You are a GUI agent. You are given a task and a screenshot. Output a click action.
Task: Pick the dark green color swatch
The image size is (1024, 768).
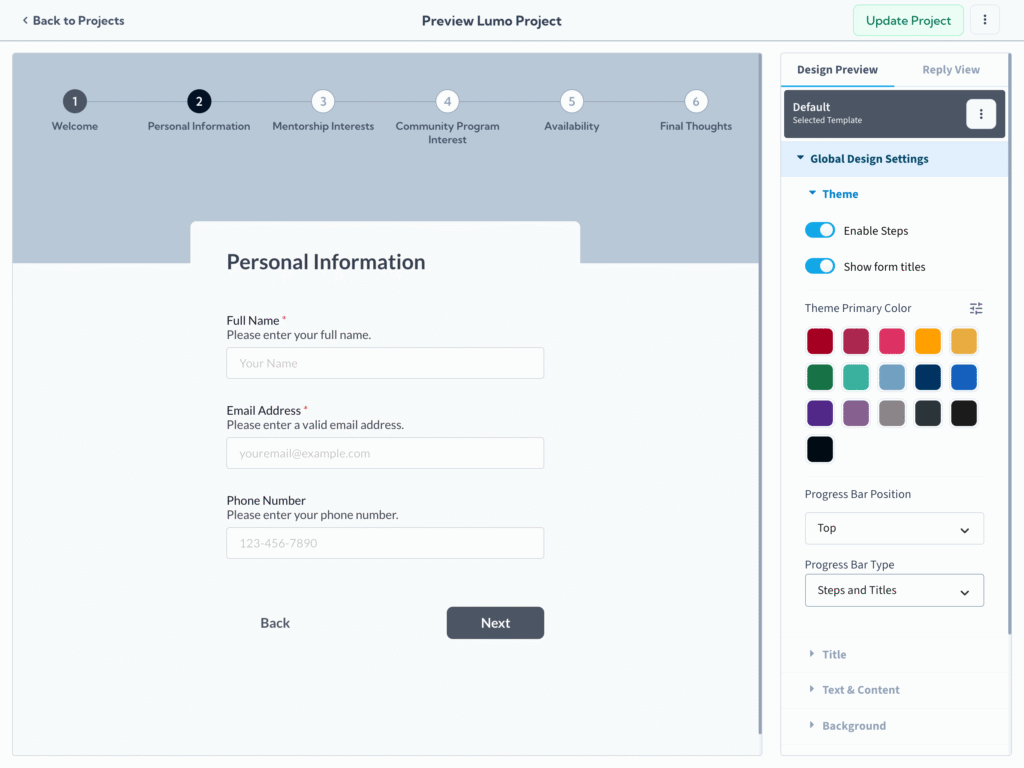pos(820,377)
